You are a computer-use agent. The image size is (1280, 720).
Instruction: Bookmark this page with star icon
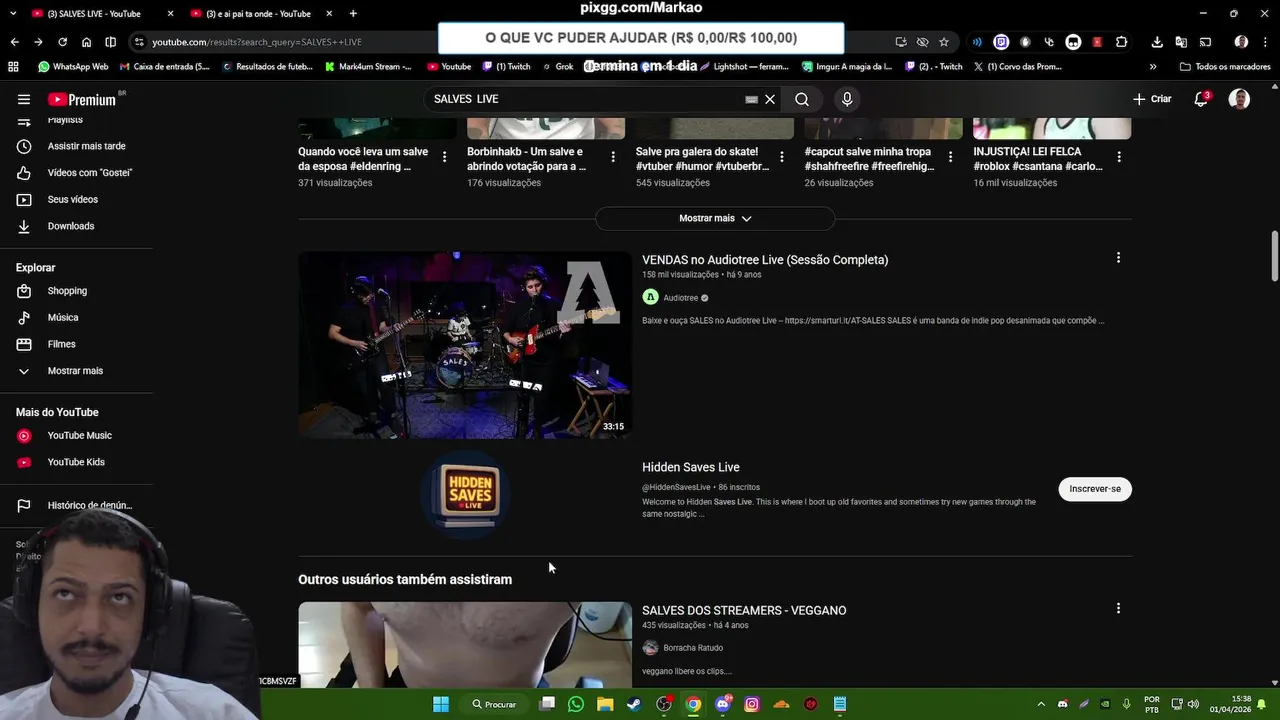click(944, 42)
